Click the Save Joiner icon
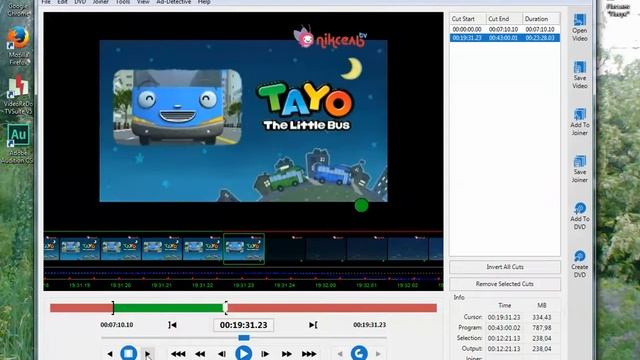 coord(580,162)
